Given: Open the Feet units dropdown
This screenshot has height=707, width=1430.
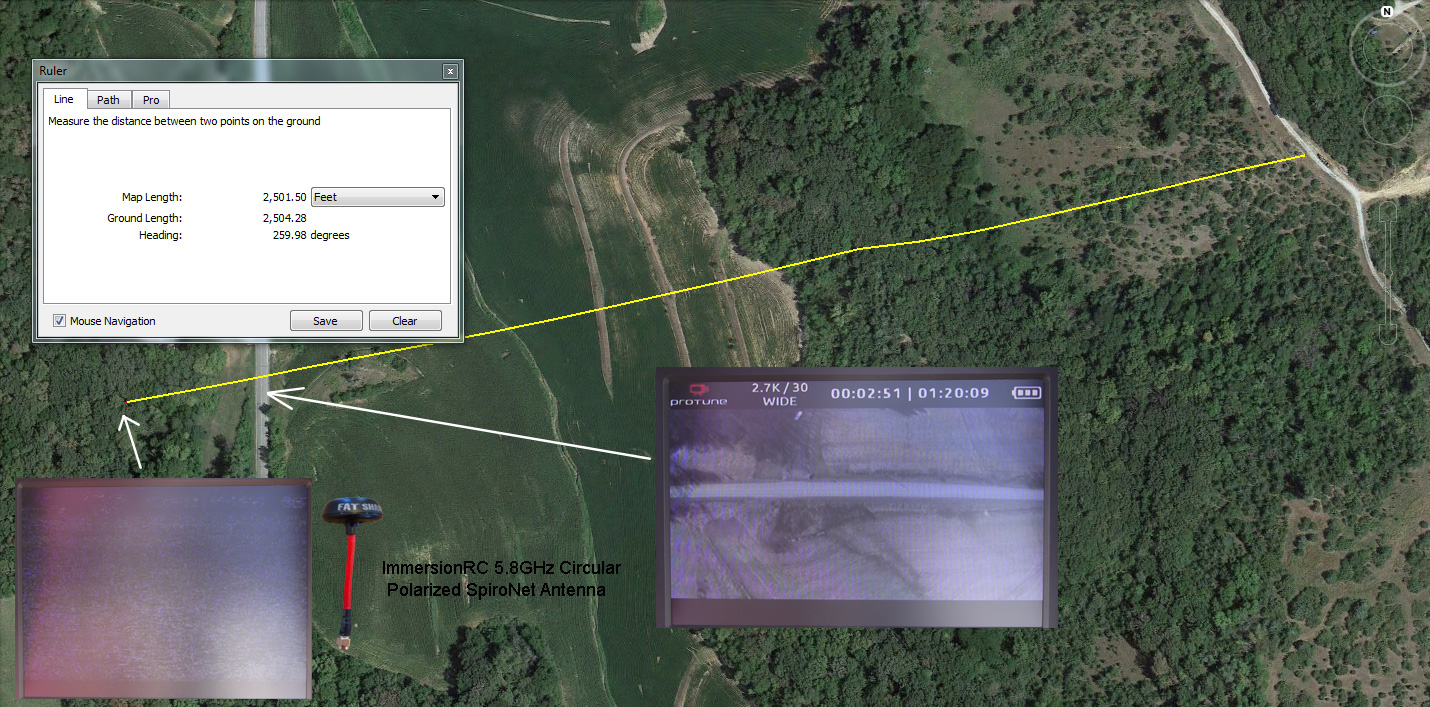Looking at the screenshot, I should (378, 197).
